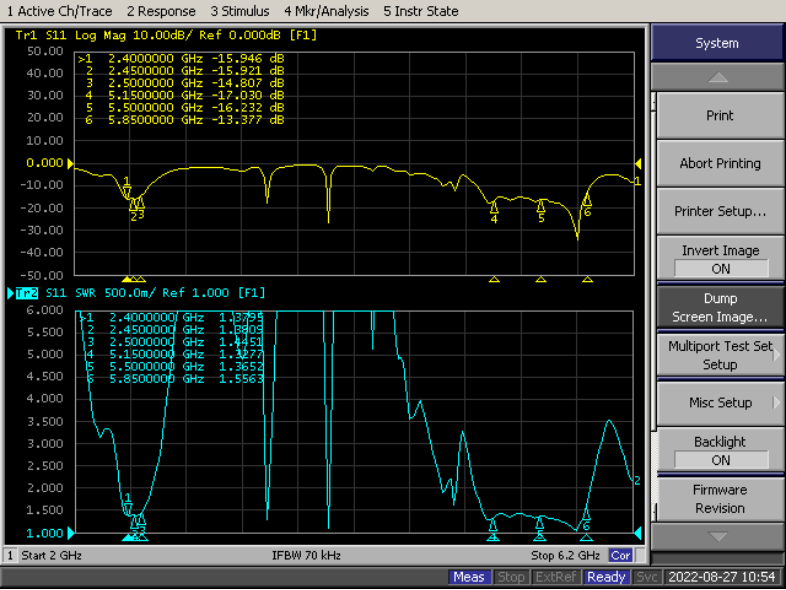Click Dump Screen Image button
The height and width of the screenshot is (590, 786).
pyautogui.click(x=720, y=307)
